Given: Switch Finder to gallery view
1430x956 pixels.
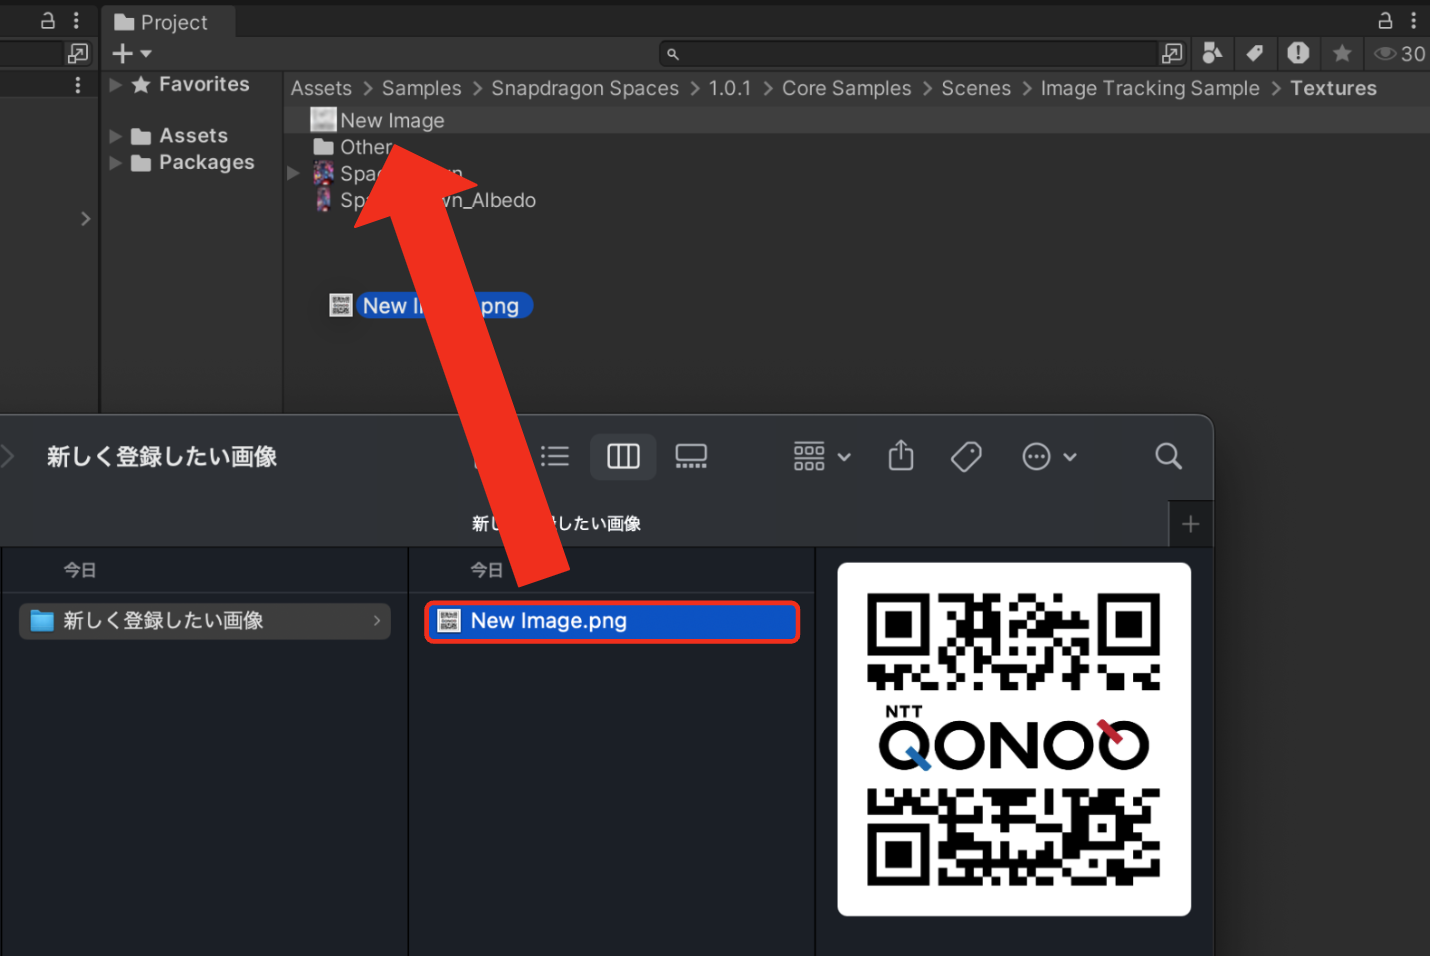Looking at the screenshot, I should (691, 456).
